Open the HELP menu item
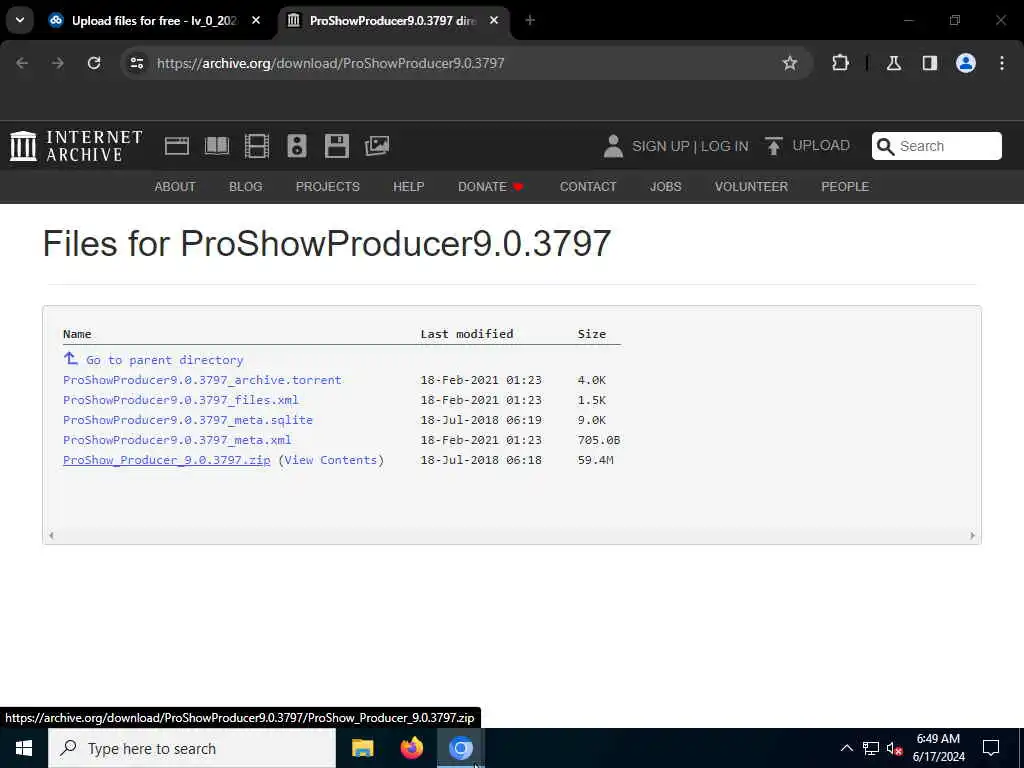The width and height of the screenshot is (1024, 768). pyautogui.click(x=409, y=187)
